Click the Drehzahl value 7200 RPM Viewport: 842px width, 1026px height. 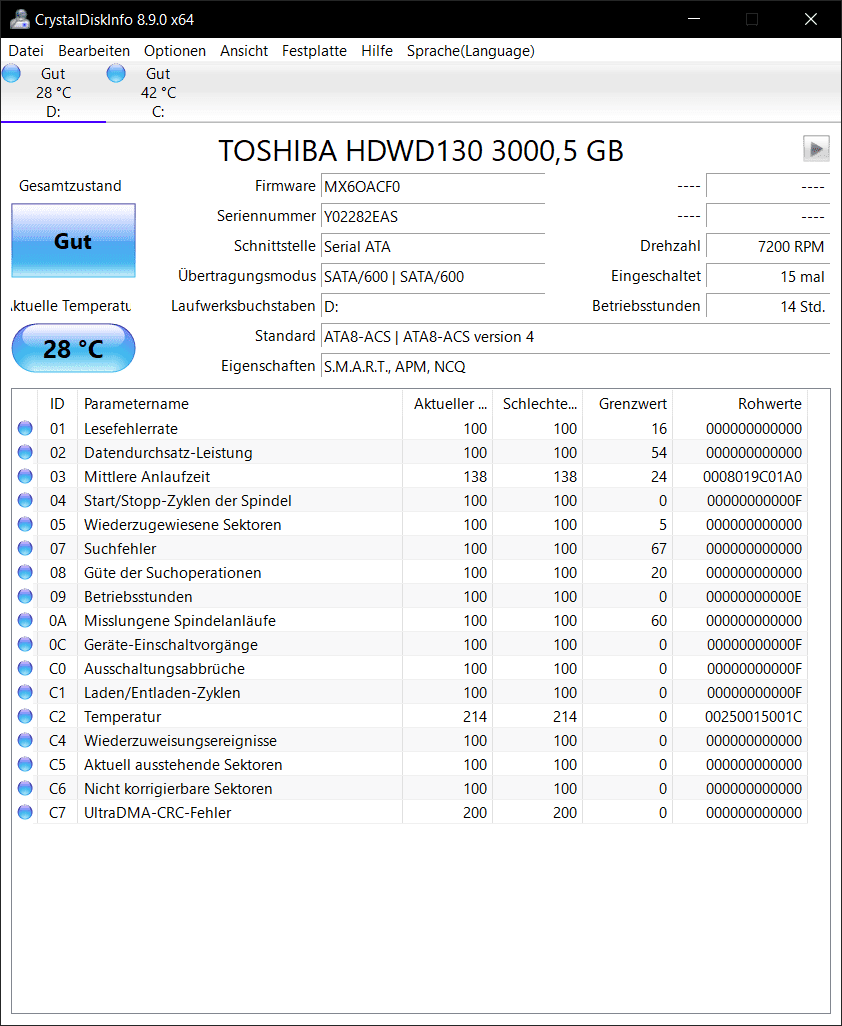(x=768, y=247)
